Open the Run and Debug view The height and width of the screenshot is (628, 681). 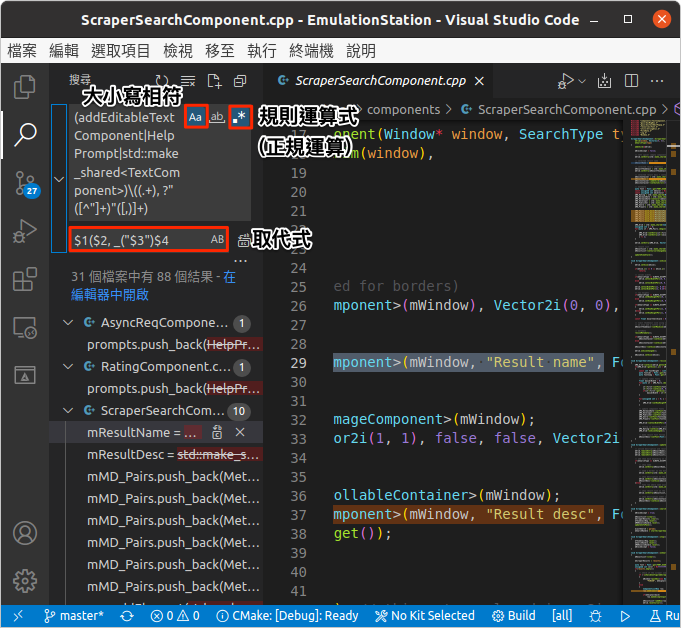25,231
